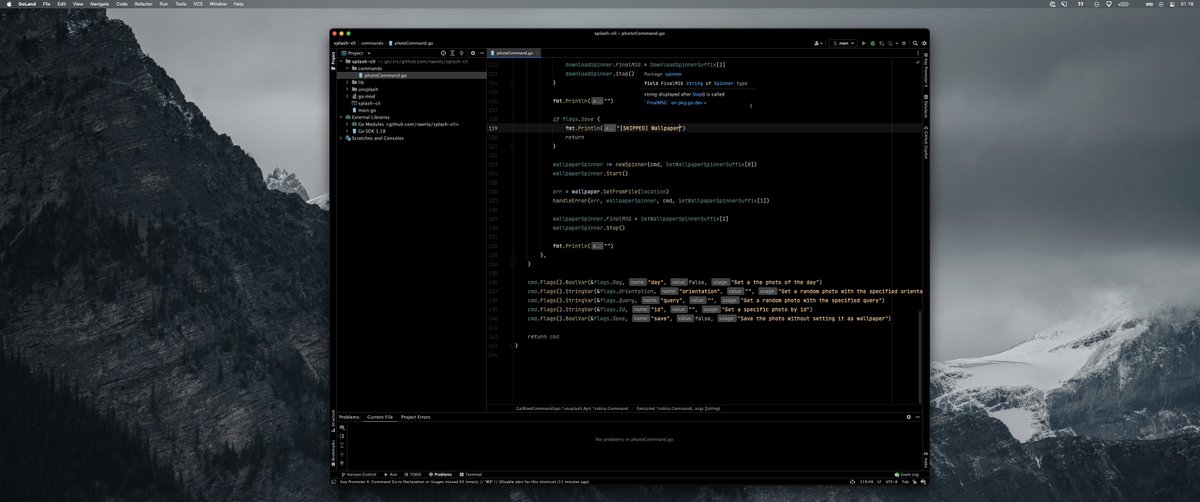Open Key Promoter X tool window
1200x502 pixels.
(925, 68)
